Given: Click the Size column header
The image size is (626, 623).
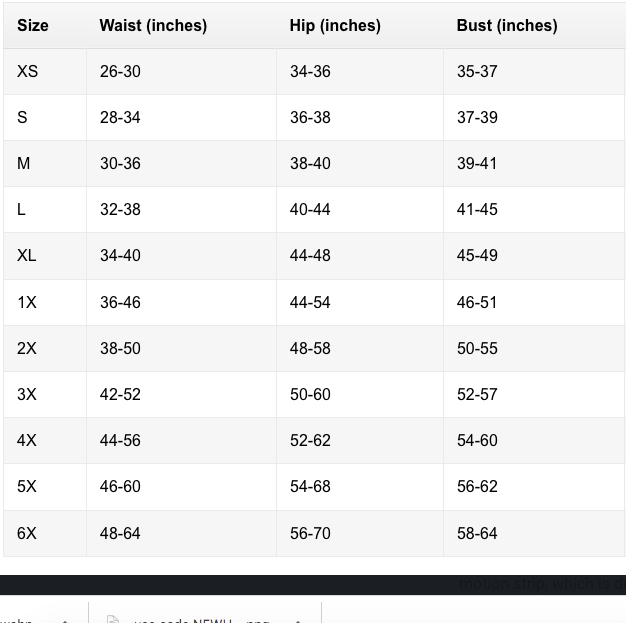Looking at the screenshot, I should click(32, 26).
